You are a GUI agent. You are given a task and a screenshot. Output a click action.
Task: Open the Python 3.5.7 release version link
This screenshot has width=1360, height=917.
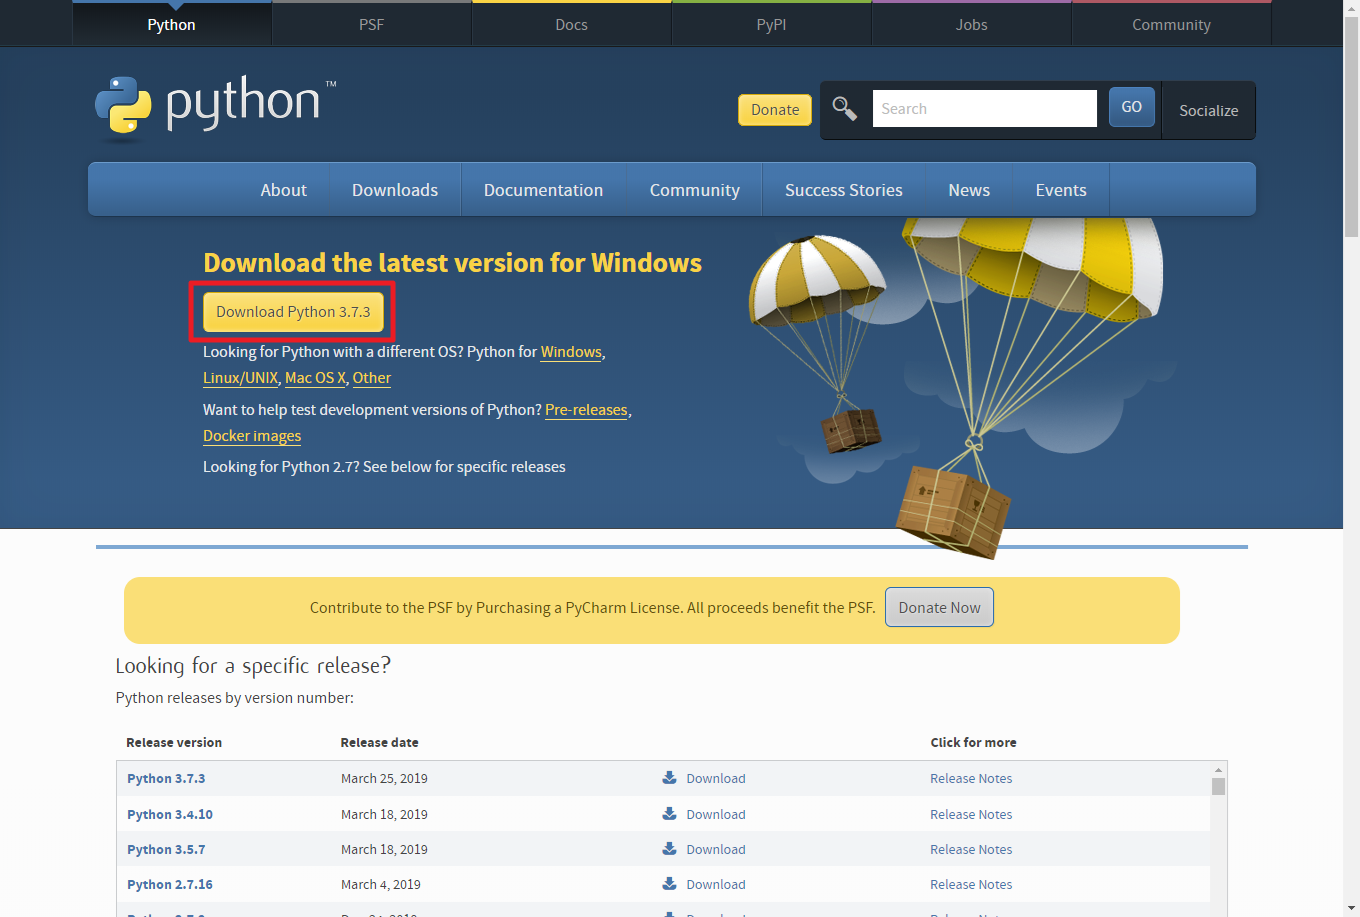(166, 849)
